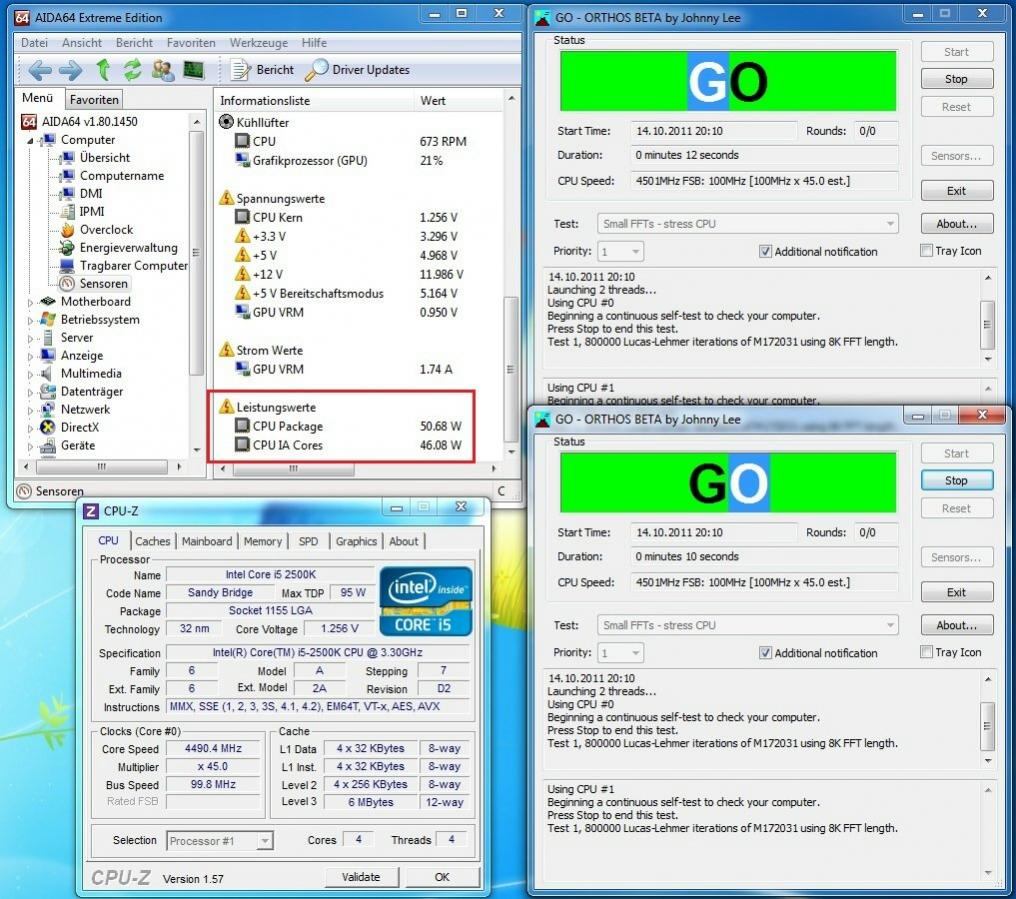Click About... in the upper ORTHOS window
This screenshot has width=1016, height=899.
(x=956, y=224)
